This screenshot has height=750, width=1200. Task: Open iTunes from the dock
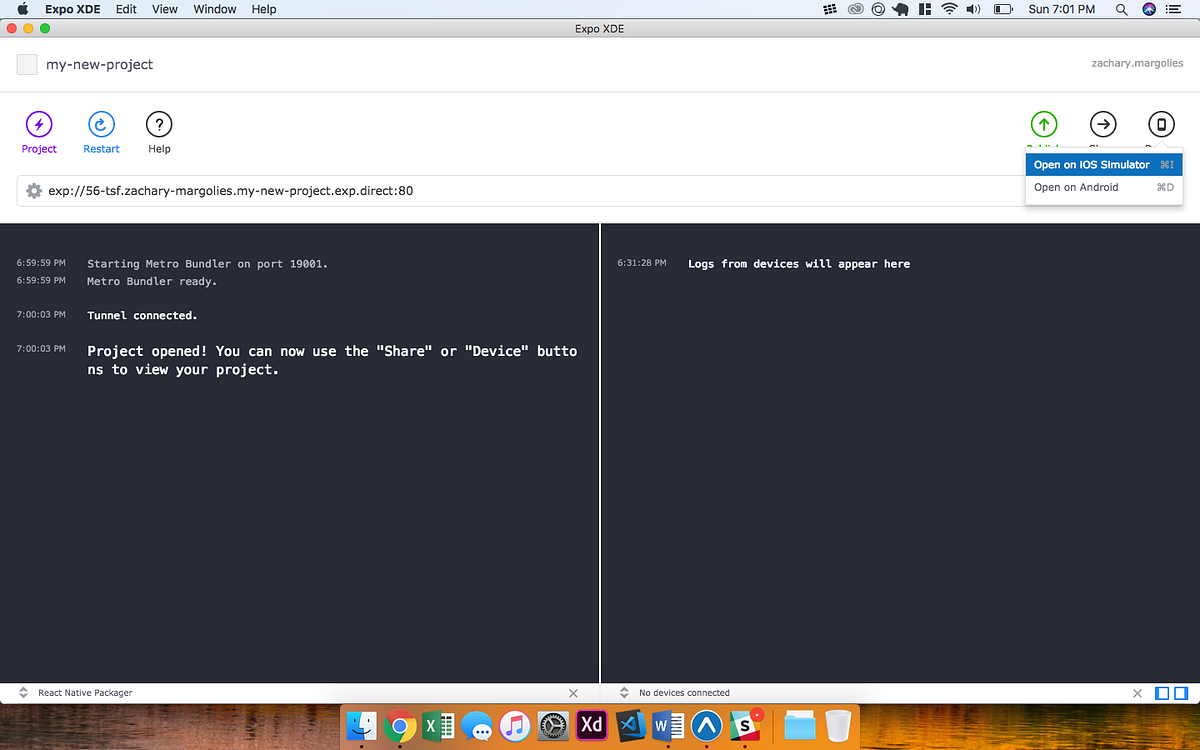point(514,725)
